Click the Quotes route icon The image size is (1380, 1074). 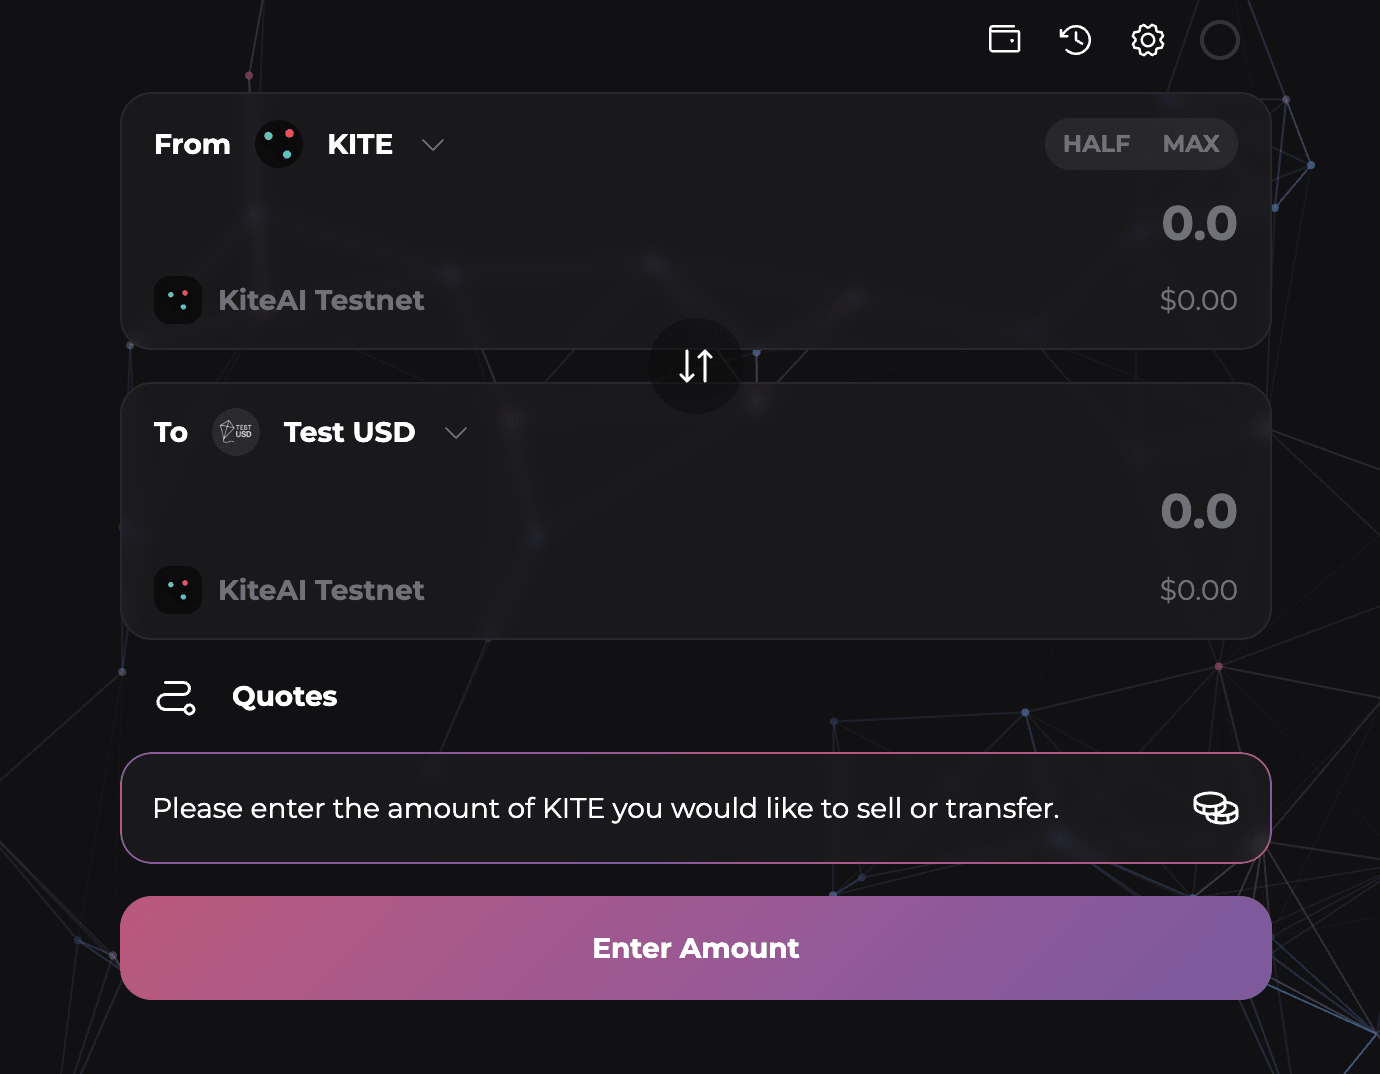176,697
